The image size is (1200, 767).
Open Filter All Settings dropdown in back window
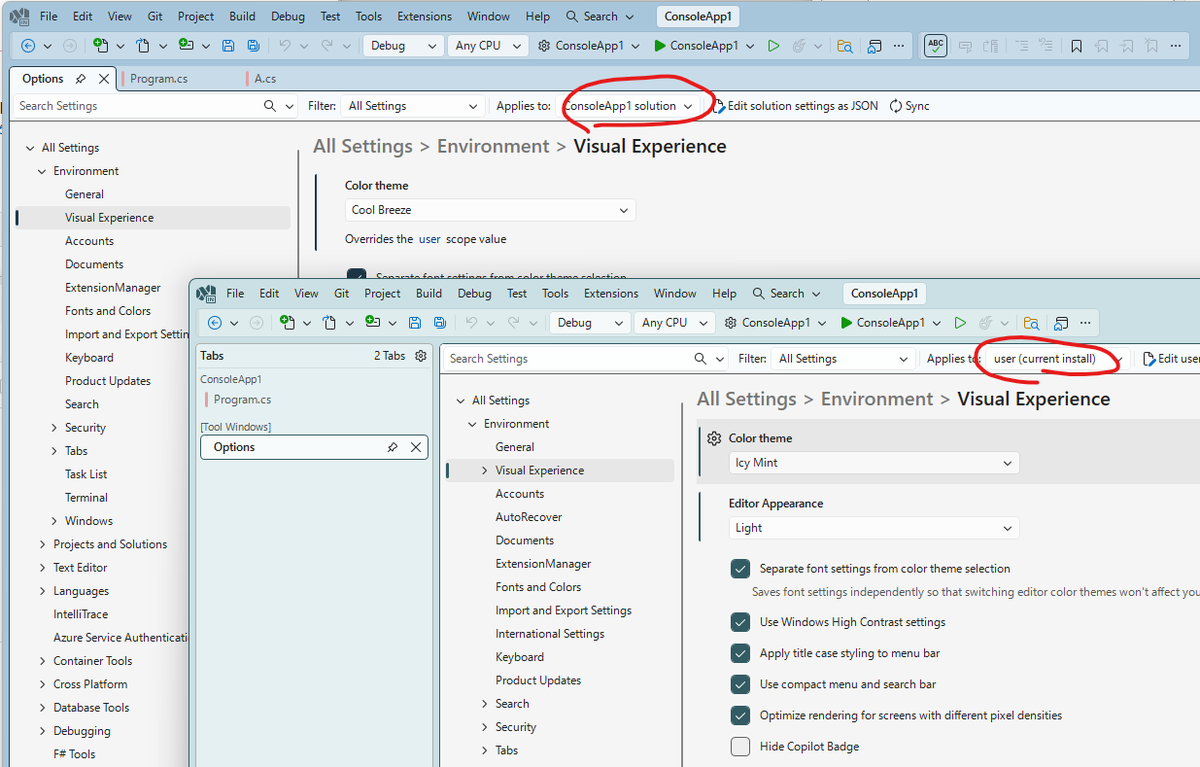[x=412, y=106]
